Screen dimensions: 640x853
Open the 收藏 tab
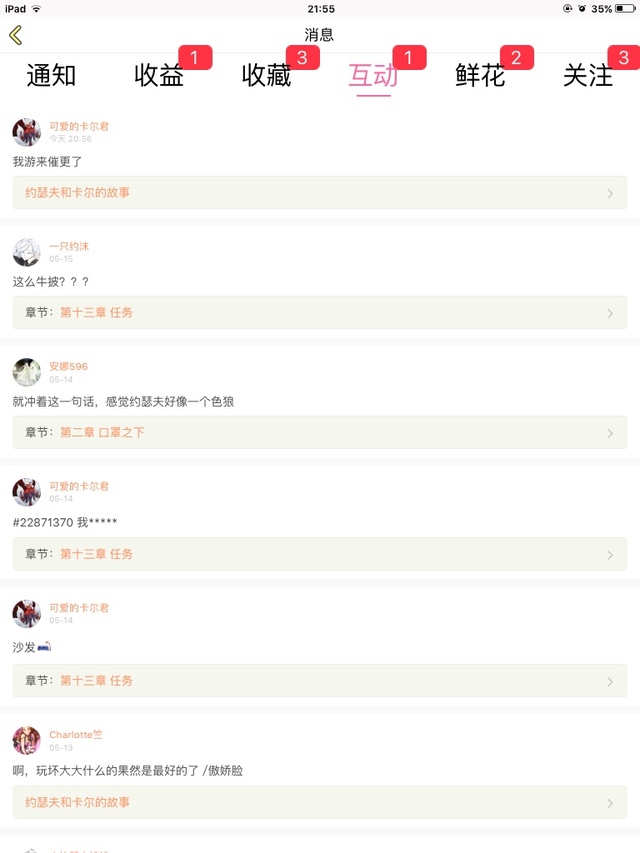(x=266, y=75)
